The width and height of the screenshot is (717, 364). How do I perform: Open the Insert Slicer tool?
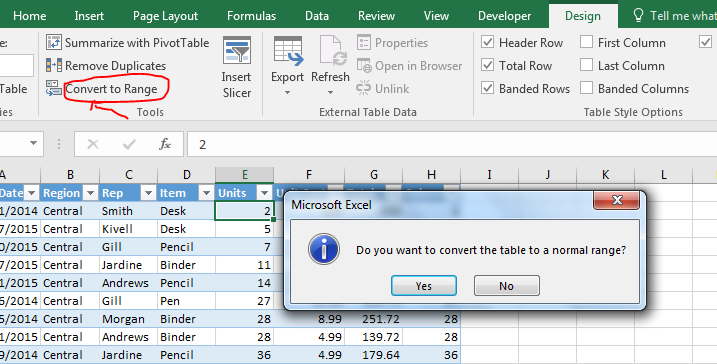coord(236,68)
